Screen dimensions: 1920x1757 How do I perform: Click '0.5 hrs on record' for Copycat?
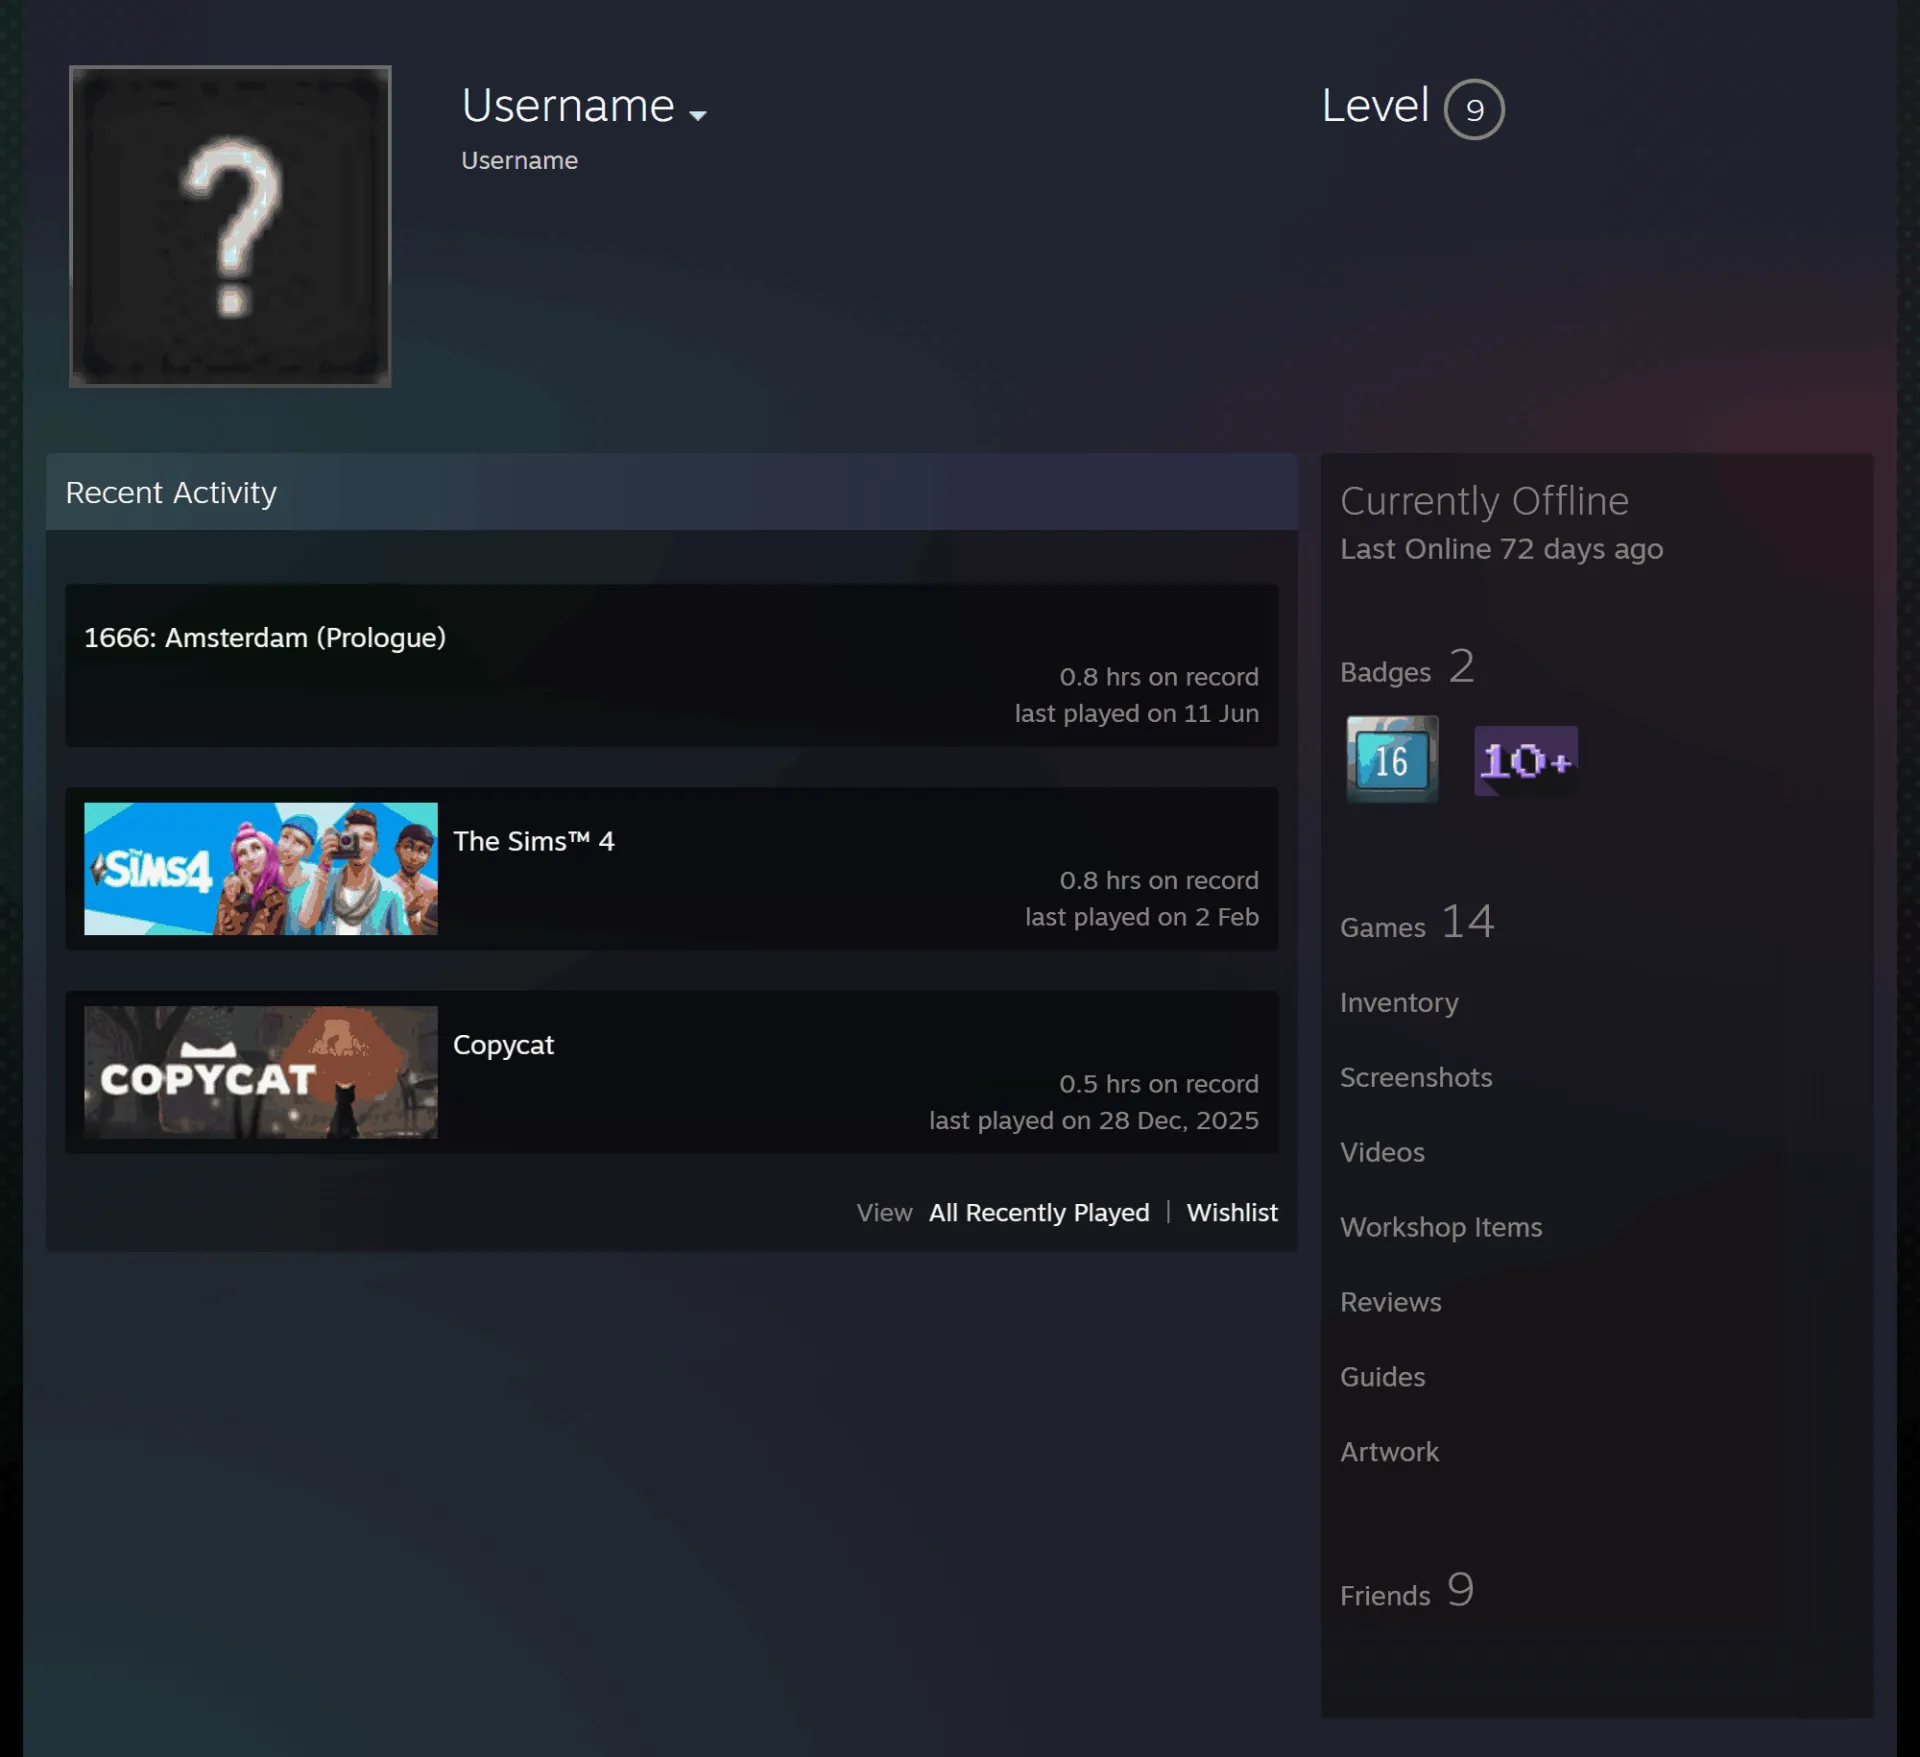click(x=1159, y=1084)
